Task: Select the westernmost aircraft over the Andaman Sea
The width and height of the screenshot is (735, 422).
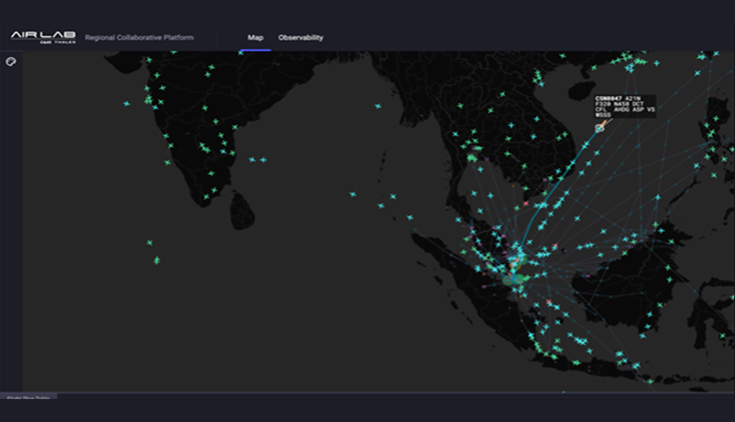Action: click(354, 194)
